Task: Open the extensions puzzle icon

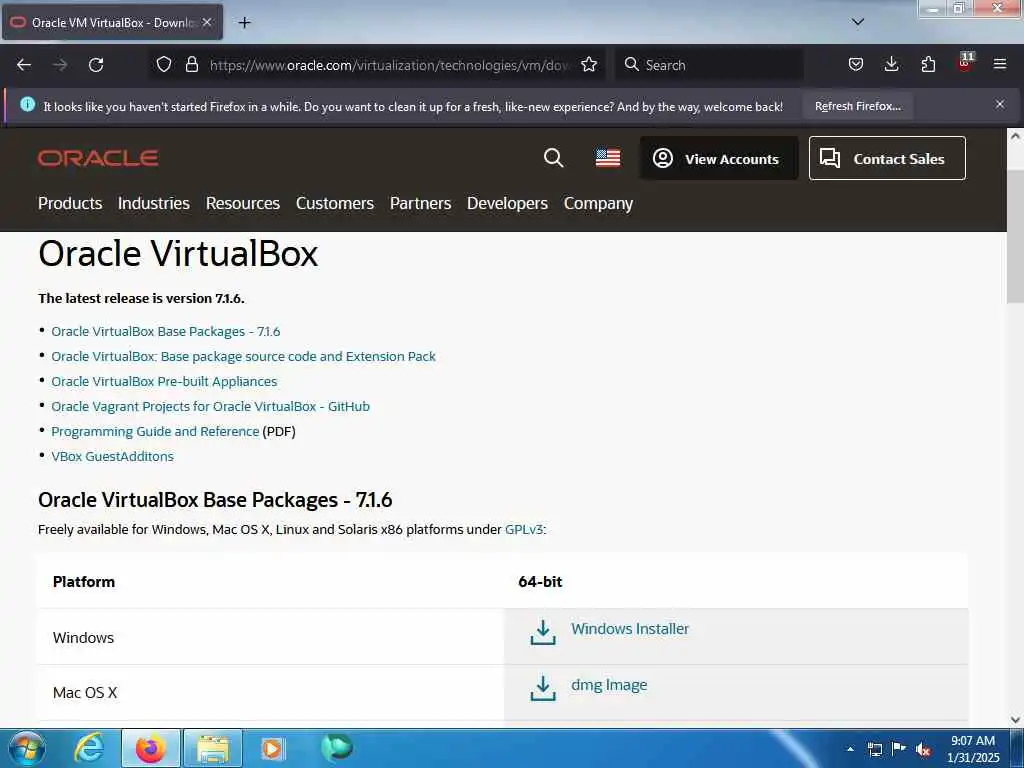Action: [x=928, y=65]
